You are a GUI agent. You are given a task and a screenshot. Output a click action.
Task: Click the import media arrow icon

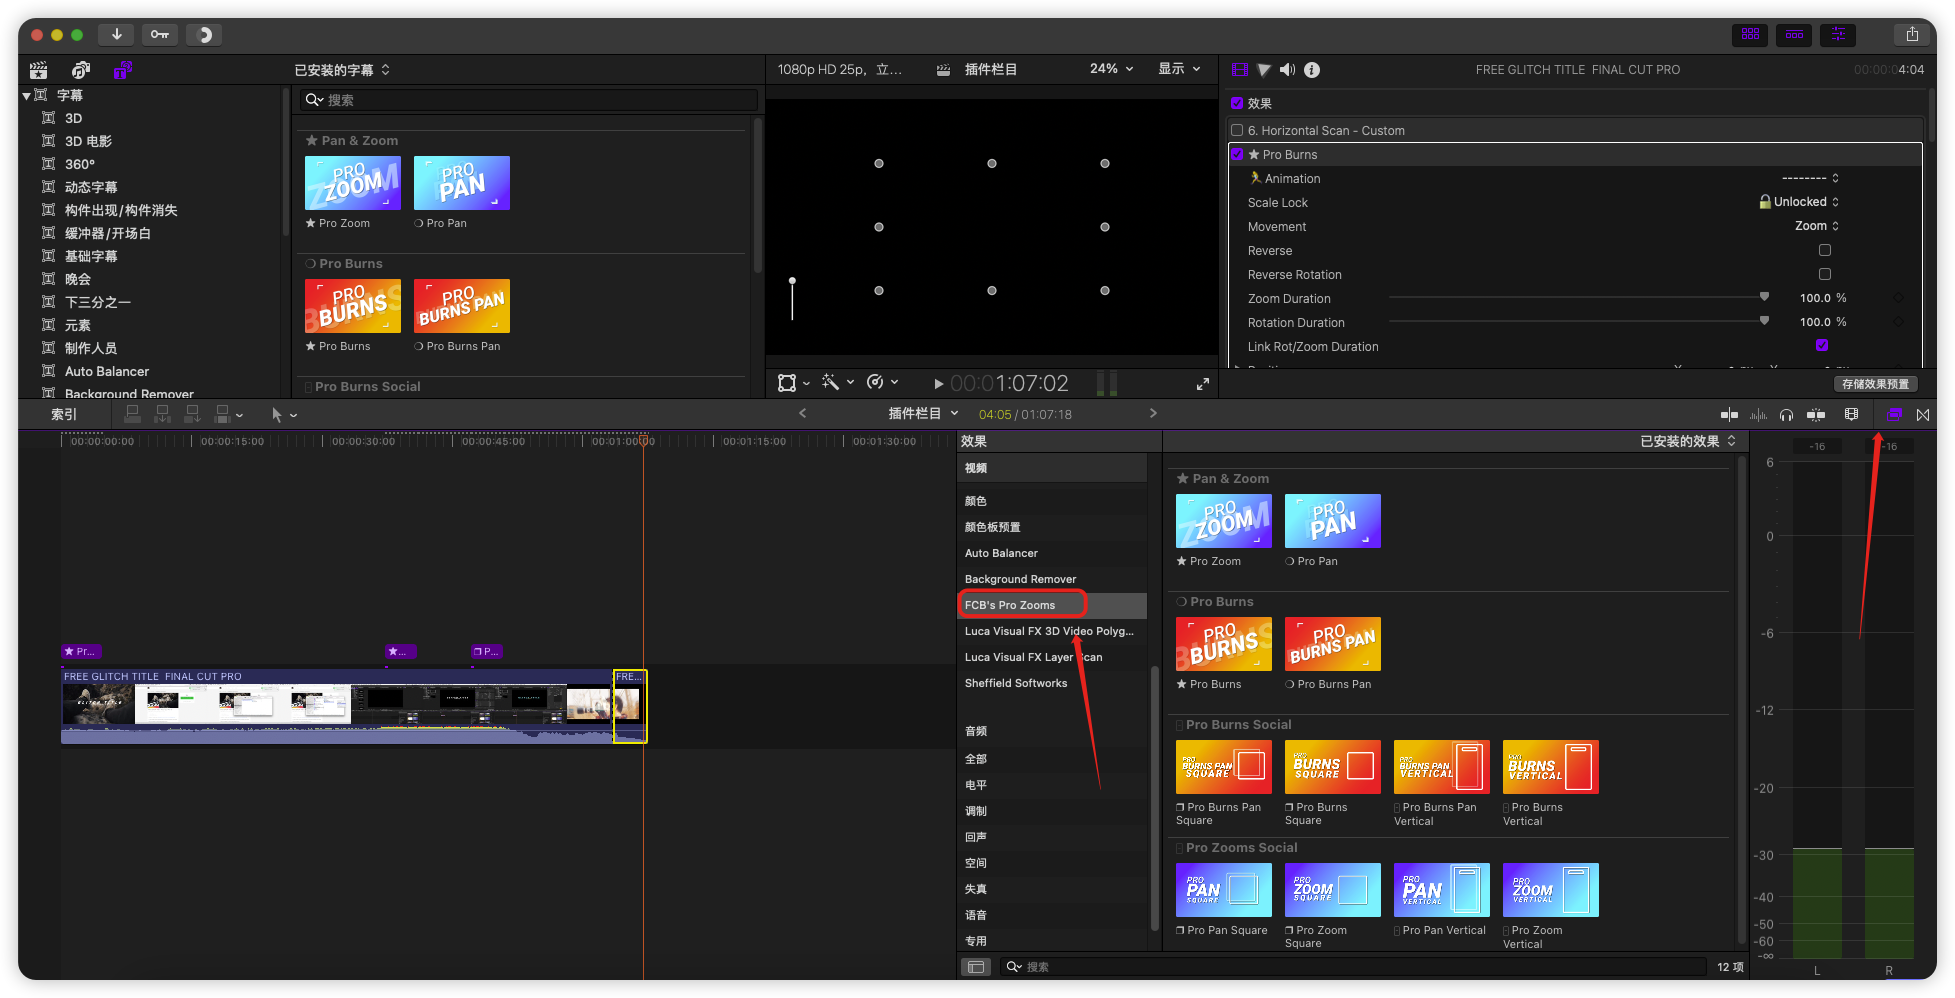click(117, 35)
